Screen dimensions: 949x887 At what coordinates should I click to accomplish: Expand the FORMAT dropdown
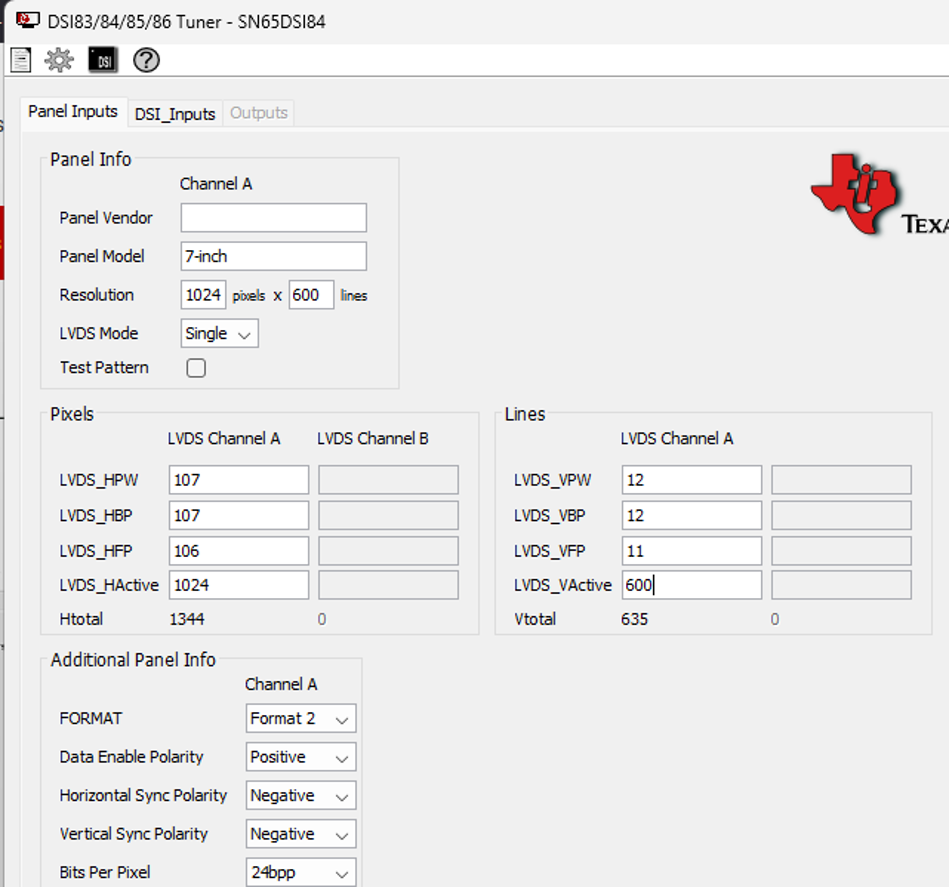point(301,718)
